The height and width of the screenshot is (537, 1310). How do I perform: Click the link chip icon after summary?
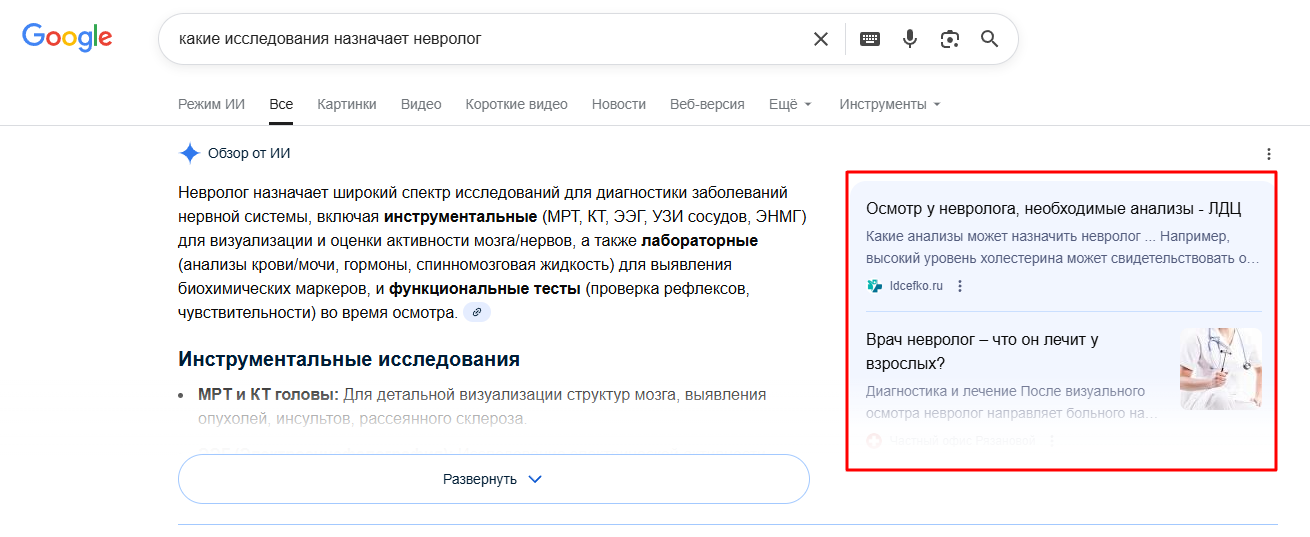[x=477, y=312]
